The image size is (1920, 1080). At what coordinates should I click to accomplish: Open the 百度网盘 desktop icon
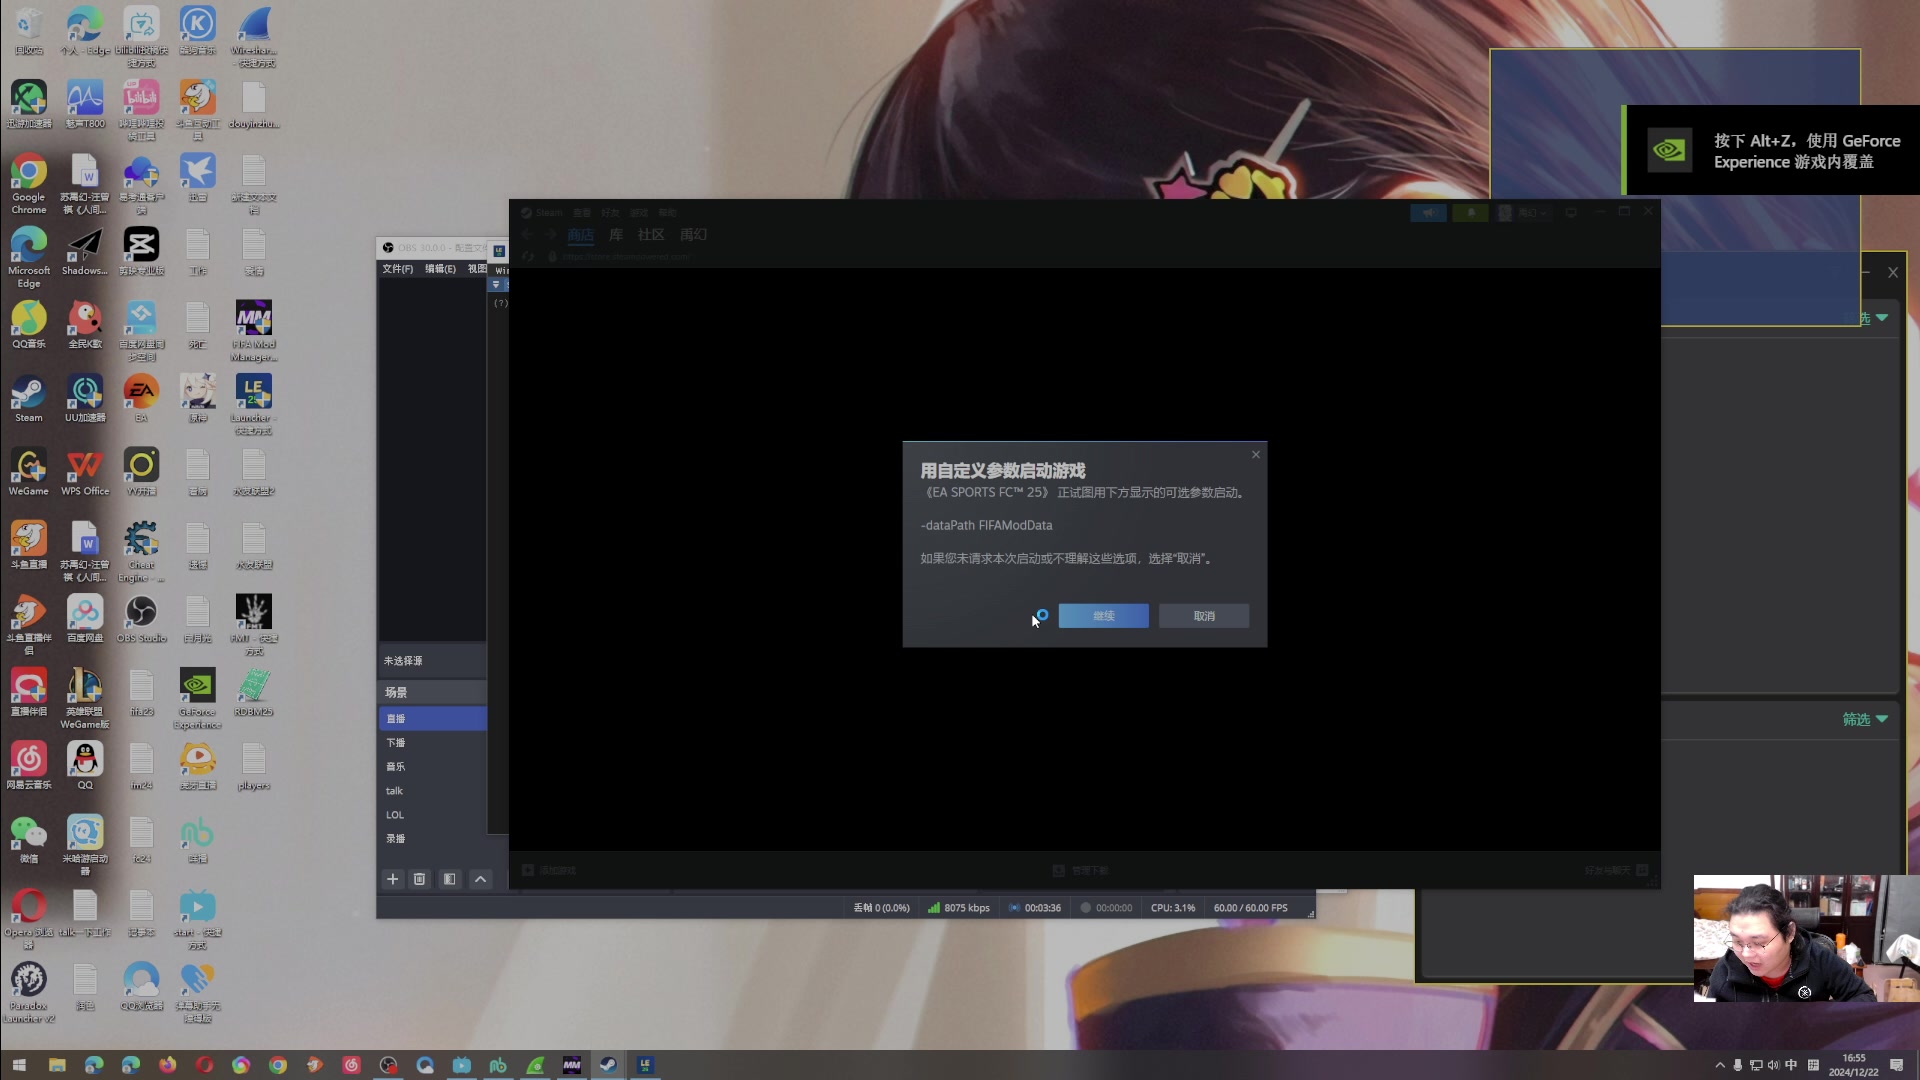pyautogui.click(x=85, y=619)
